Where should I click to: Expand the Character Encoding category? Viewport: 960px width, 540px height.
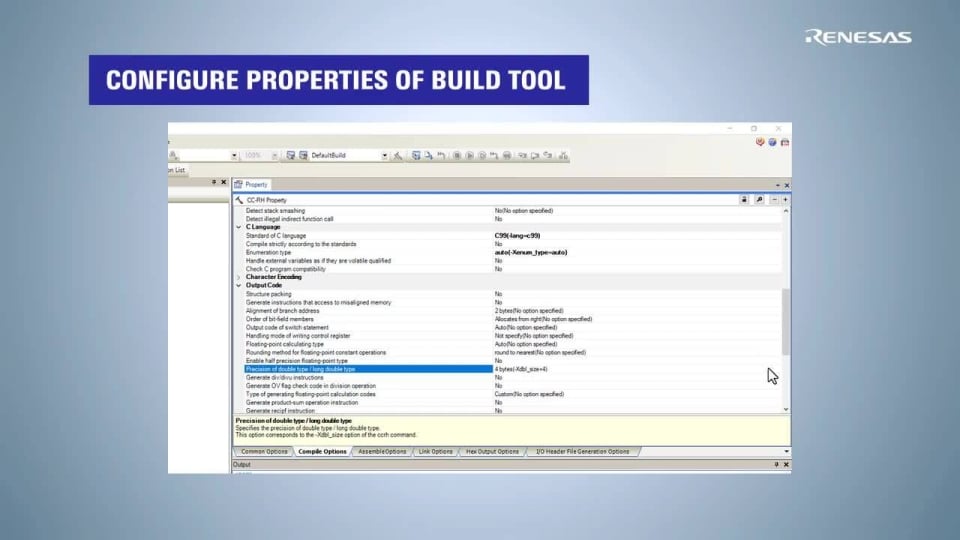coord(238,277)
